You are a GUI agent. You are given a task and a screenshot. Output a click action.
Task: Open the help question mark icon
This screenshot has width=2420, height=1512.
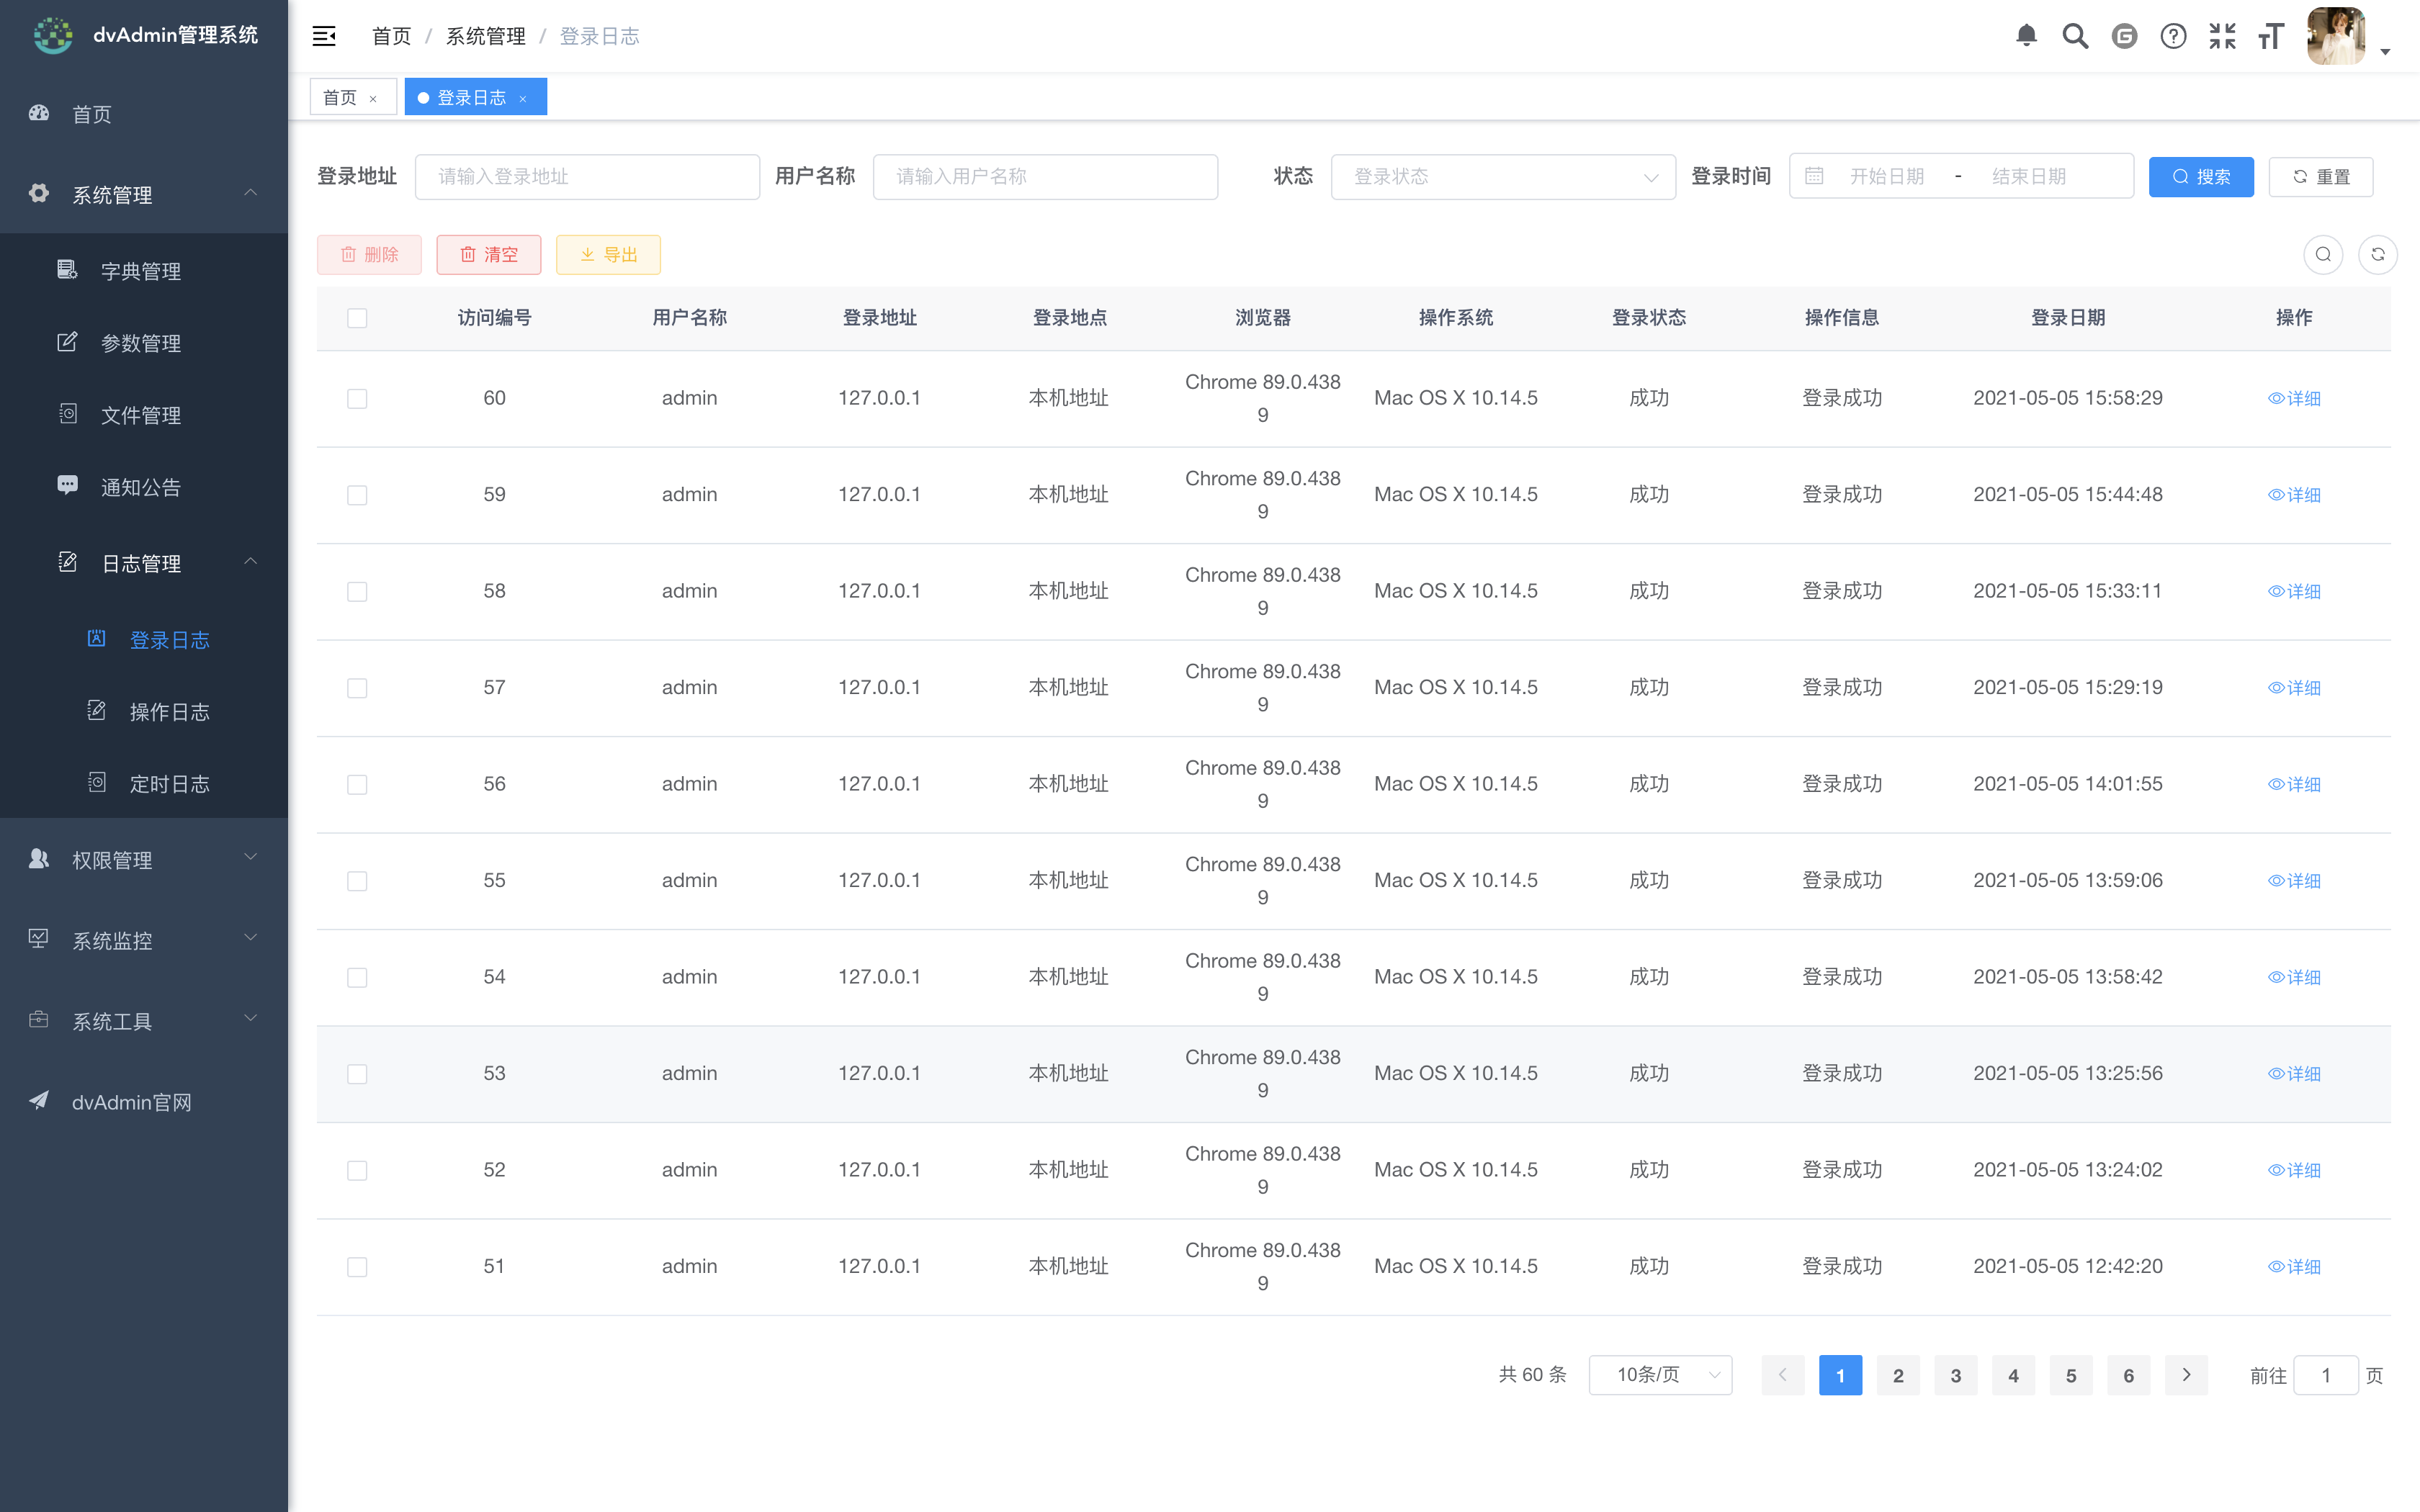pos(2173,35)
